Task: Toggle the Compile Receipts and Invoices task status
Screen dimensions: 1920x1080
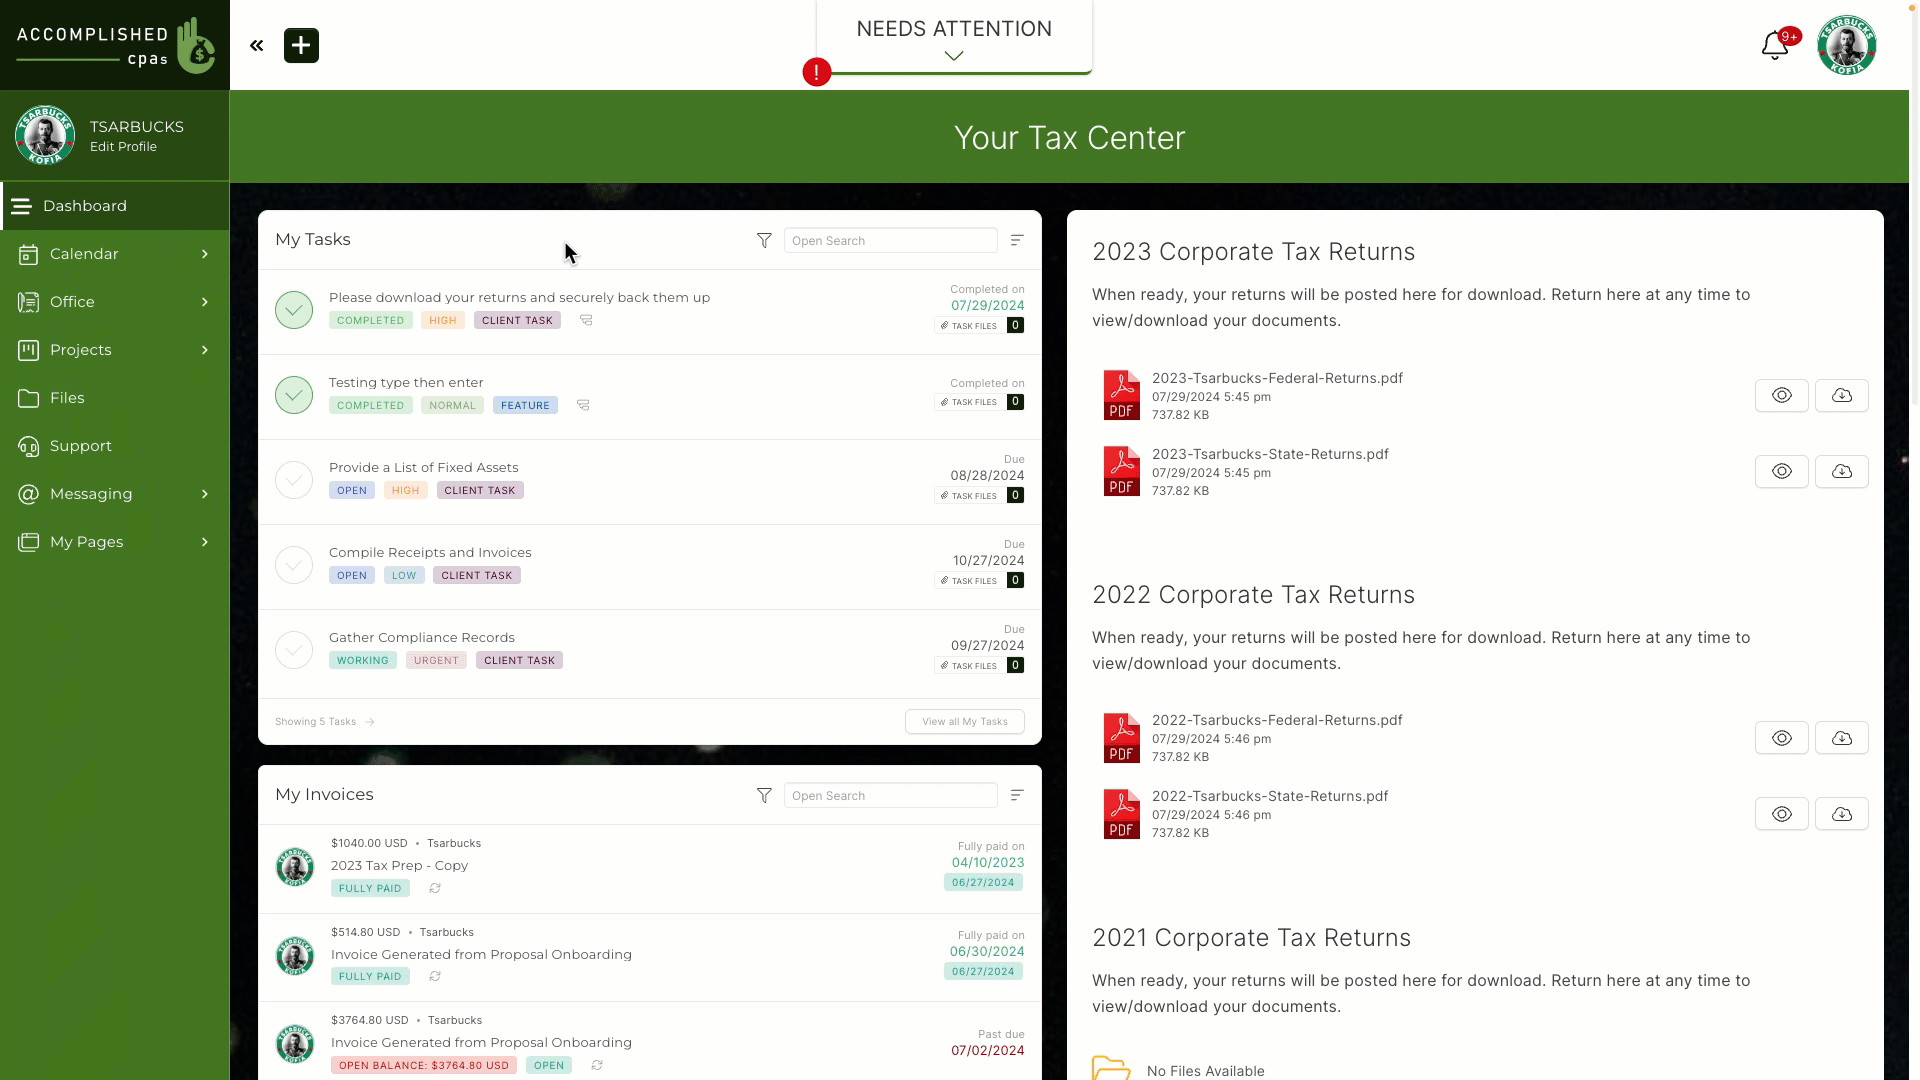Action: 294,564
